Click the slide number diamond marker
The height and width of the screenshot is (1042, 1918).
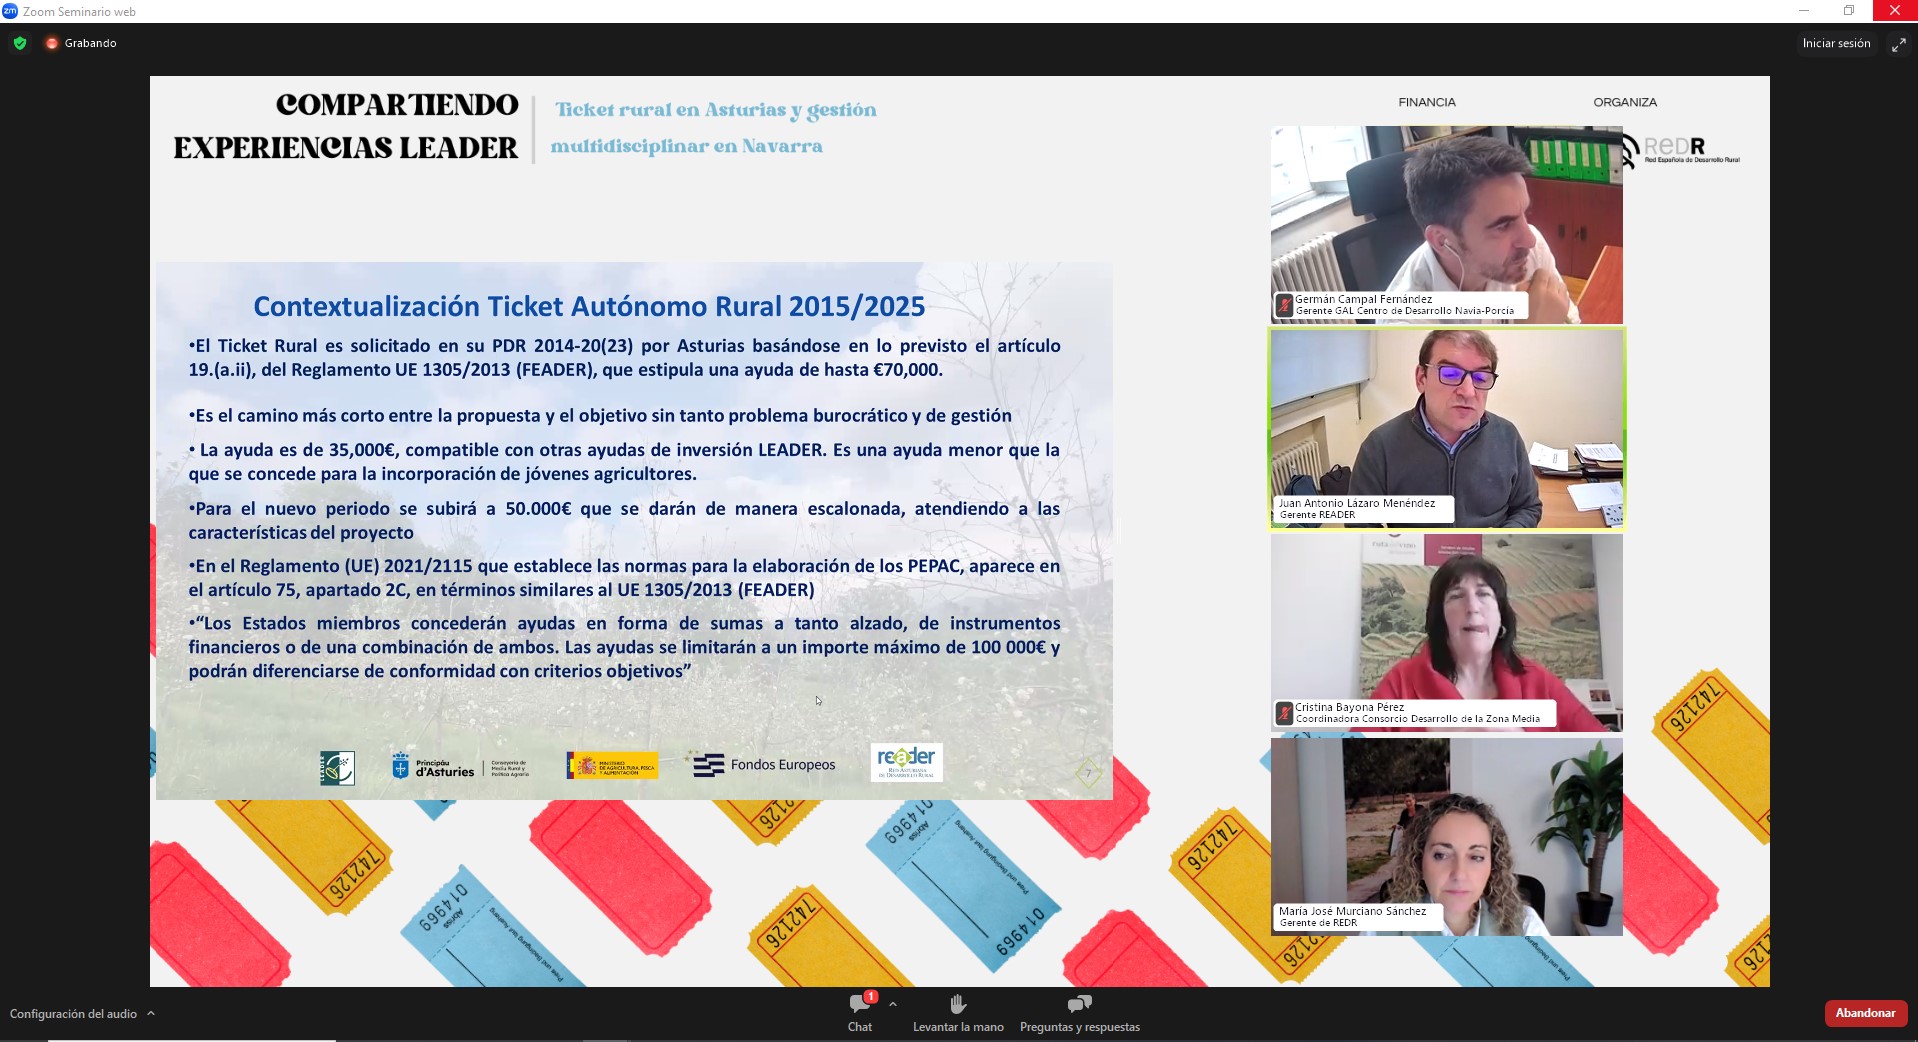point(1088,773)
